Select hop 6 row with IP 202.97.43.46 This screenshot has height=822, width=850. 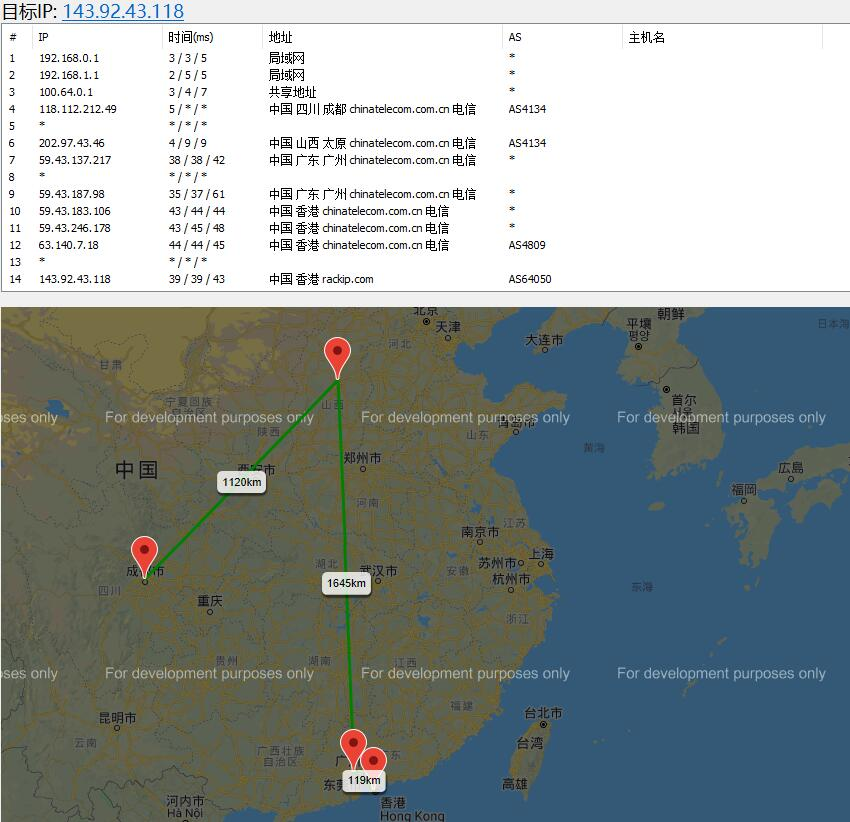click(x=425, y=143)
